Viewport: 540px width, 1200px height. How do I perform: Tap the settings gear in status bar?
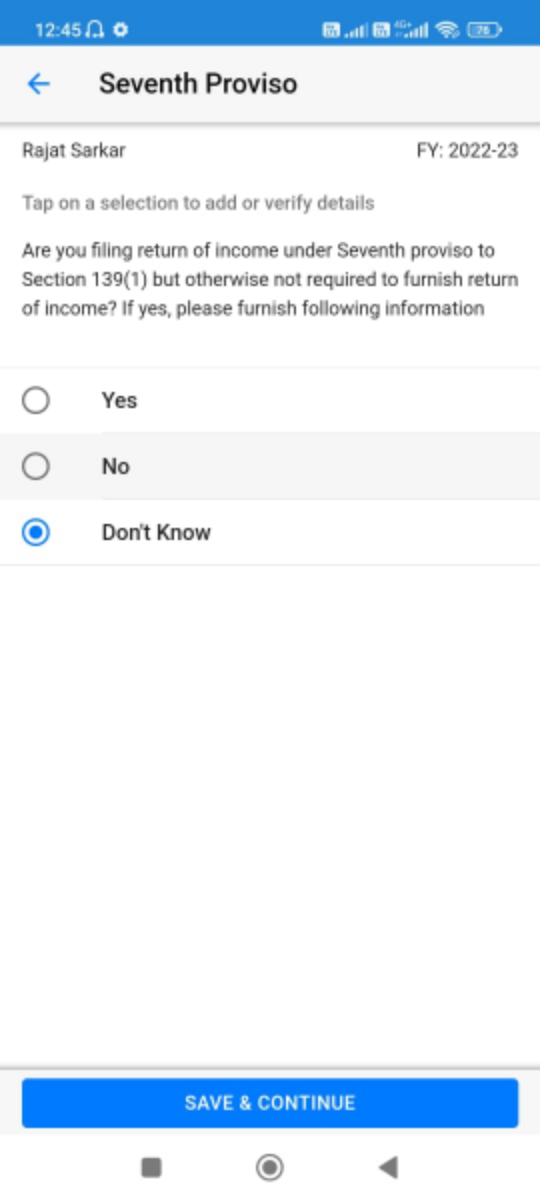pos(121,30)
